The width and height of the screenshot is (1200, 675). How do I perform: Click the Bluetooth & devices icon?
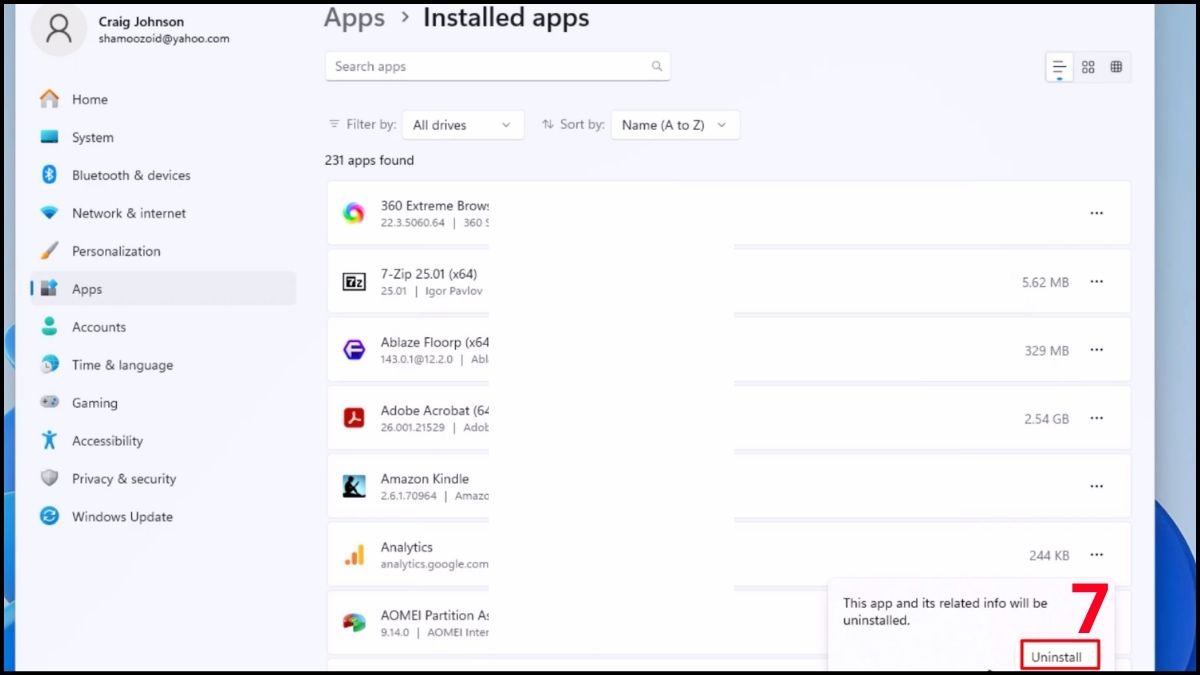tap(49, 175)
